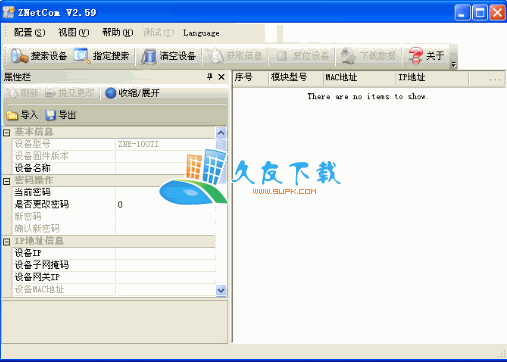Minimize the ZNetCom window

pyautogui.click(x=462, y=13)
